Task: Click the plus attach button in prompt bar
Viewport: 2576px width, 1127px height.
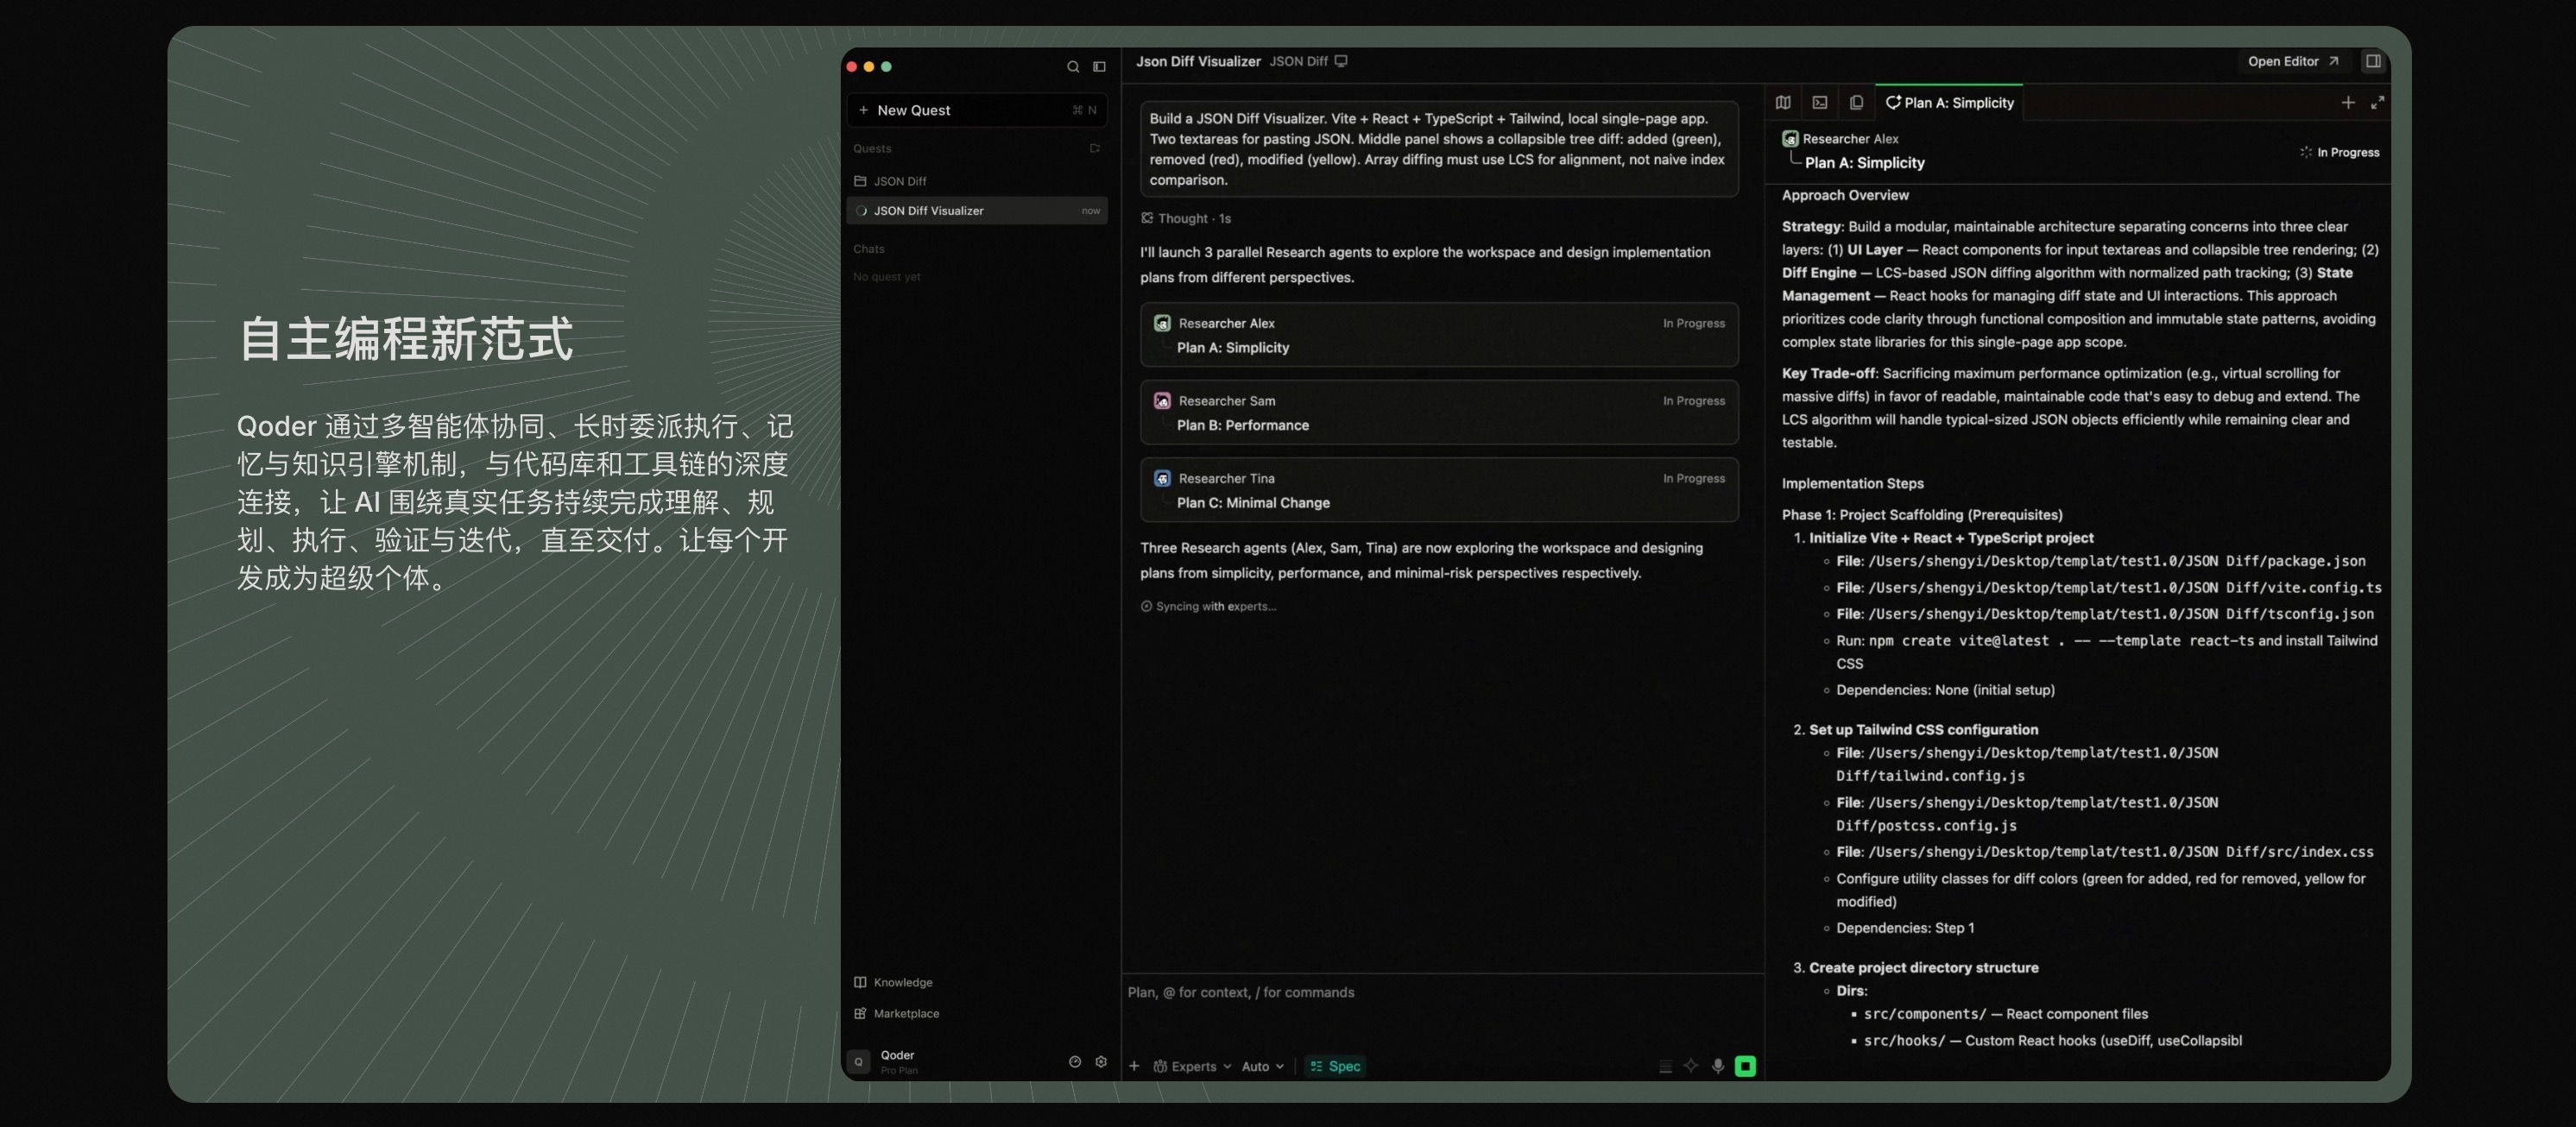Action: (x=1134, y=1066)
